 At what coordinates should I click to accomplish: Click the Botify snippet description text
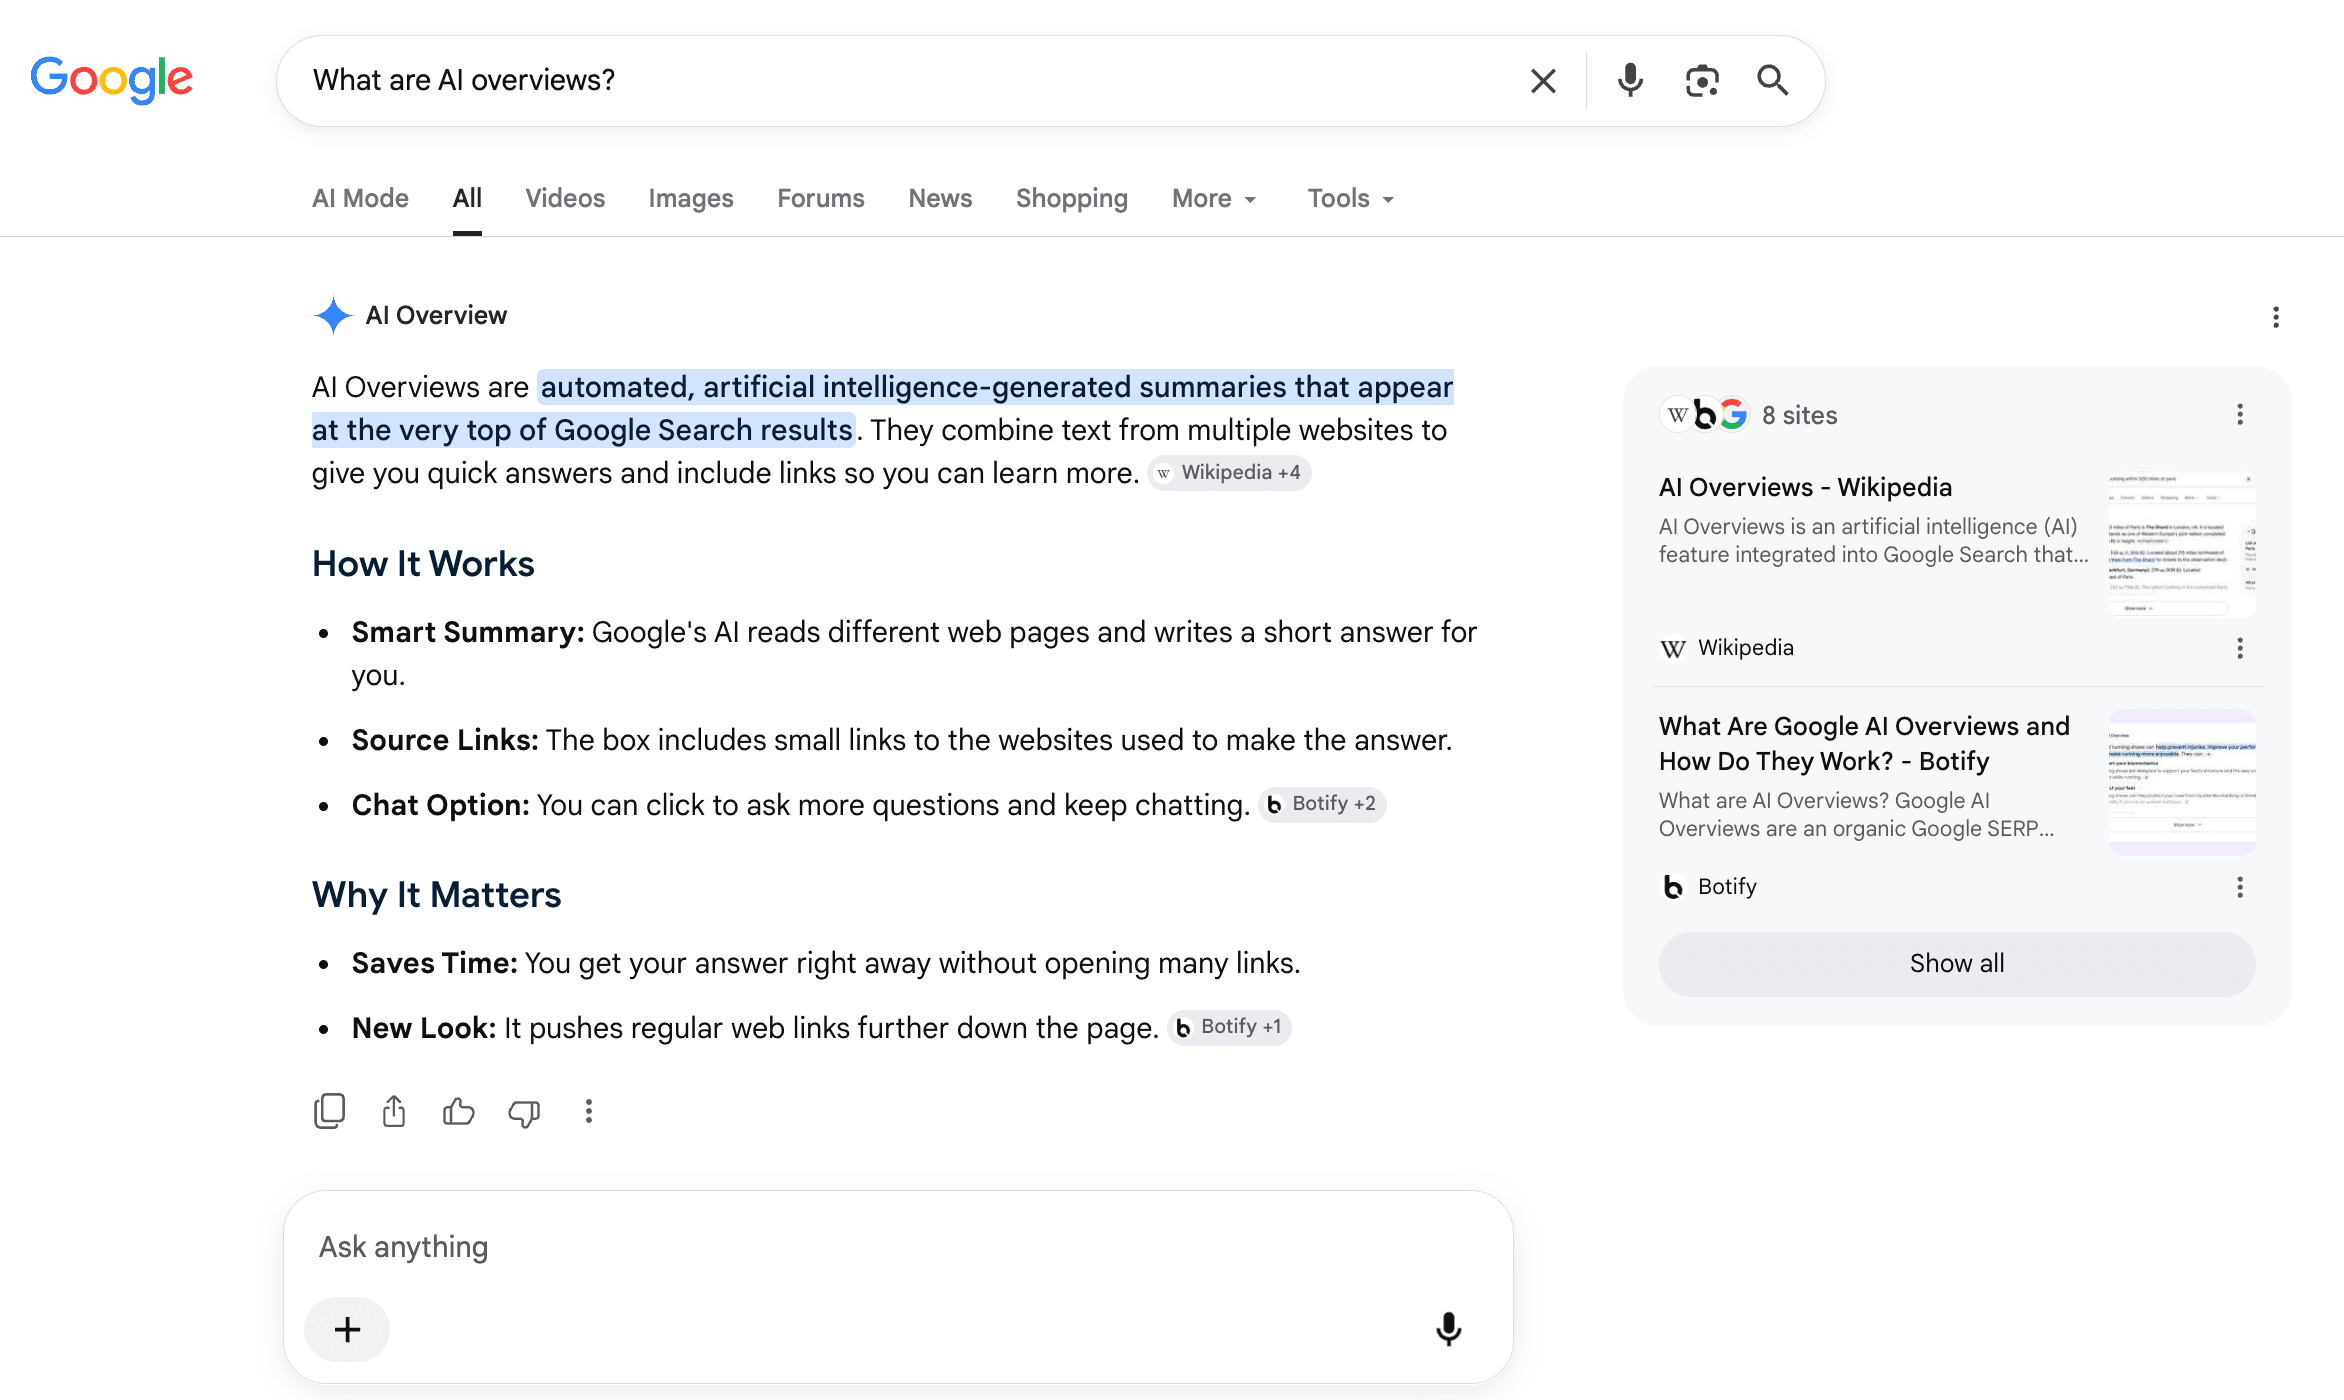1856,814
